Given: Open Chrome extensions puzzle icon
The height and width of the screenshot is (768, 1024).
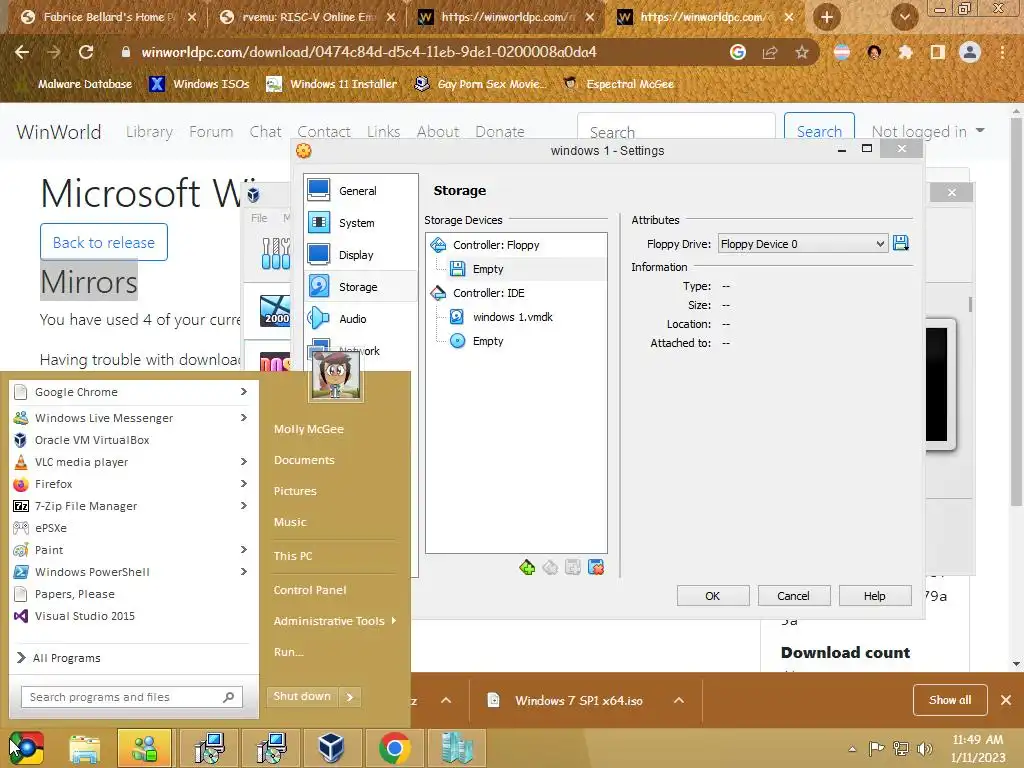Looking at the screenshot, I should 905,52.
